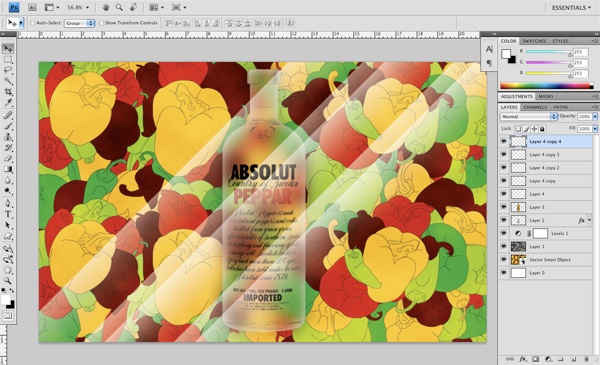
Task: Pick the Magic Wand tool
Action: [8, 81]
